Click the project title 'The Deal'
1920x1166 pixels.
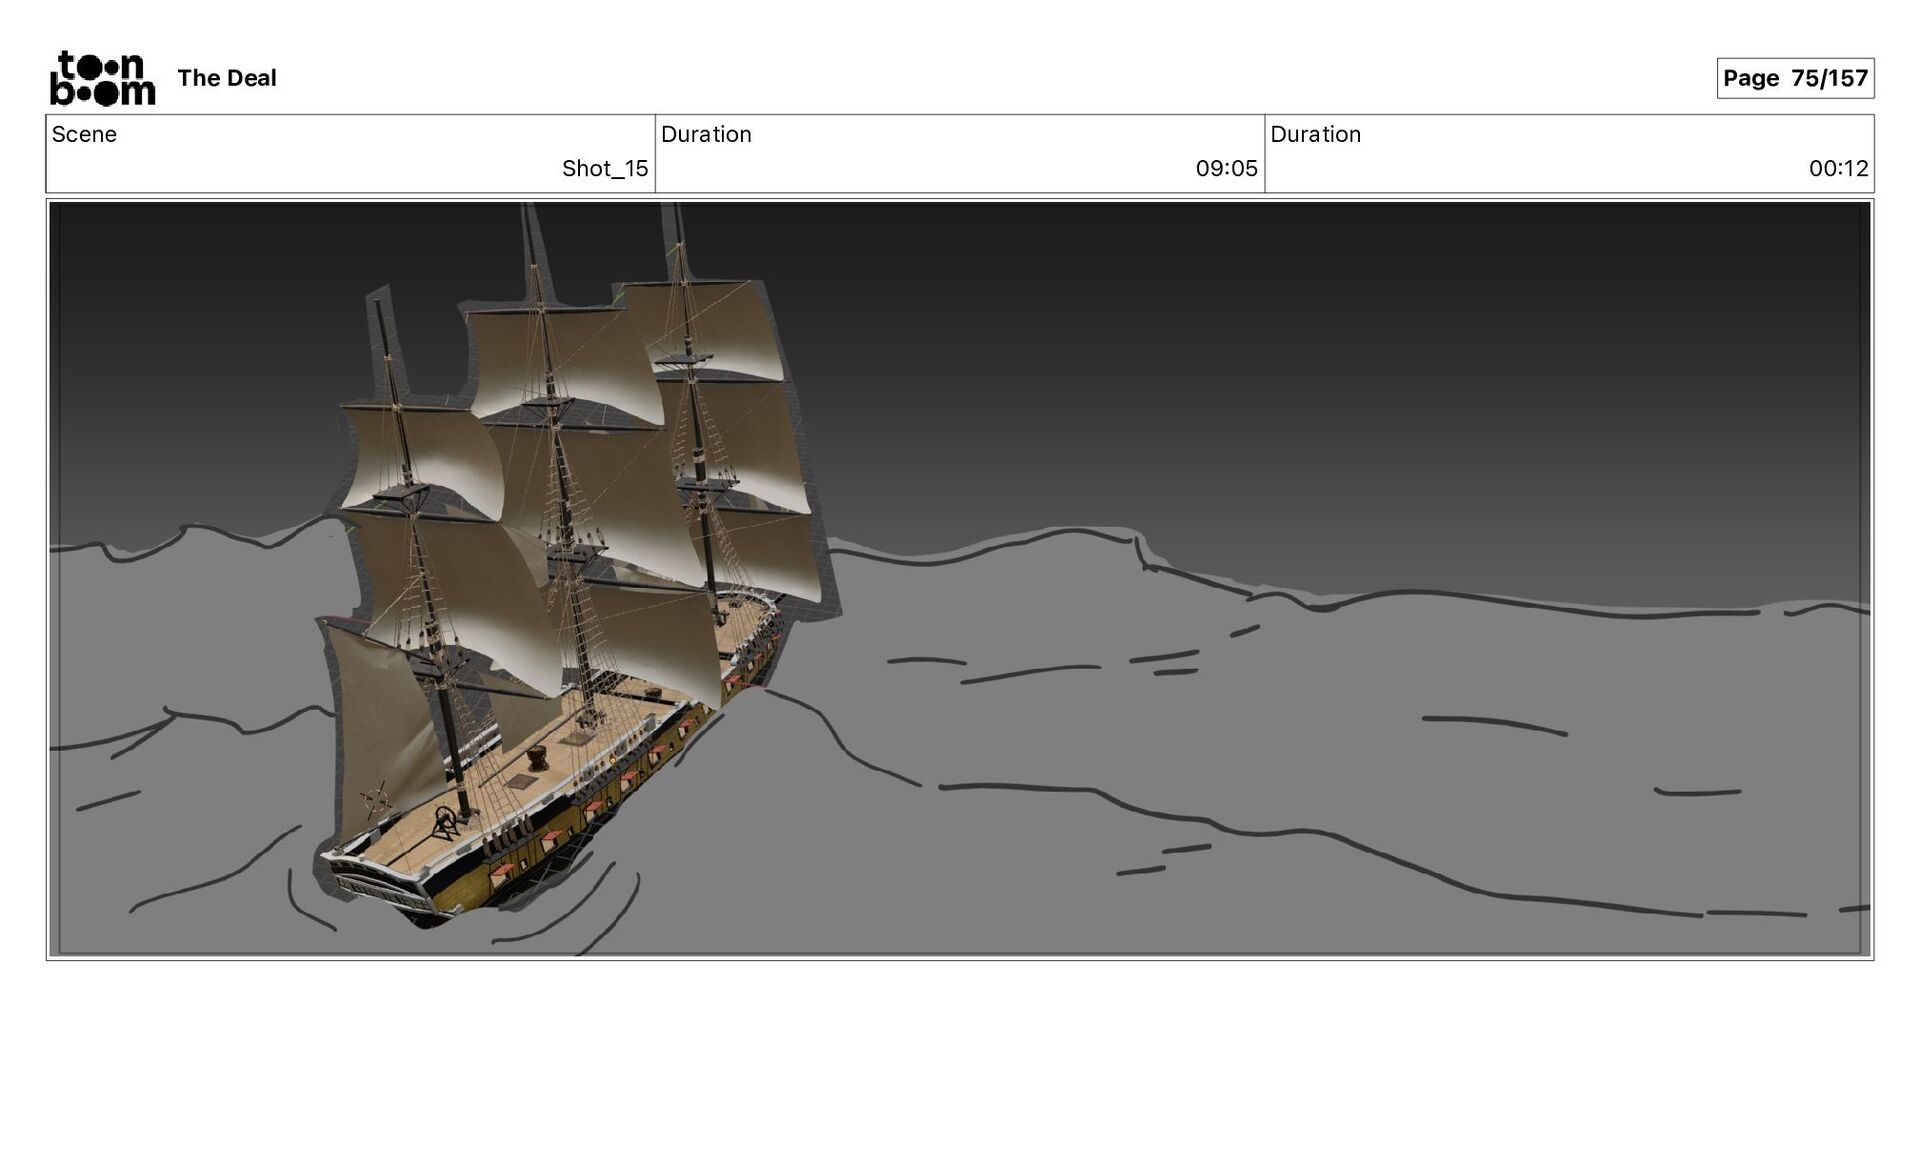[227, 78]
